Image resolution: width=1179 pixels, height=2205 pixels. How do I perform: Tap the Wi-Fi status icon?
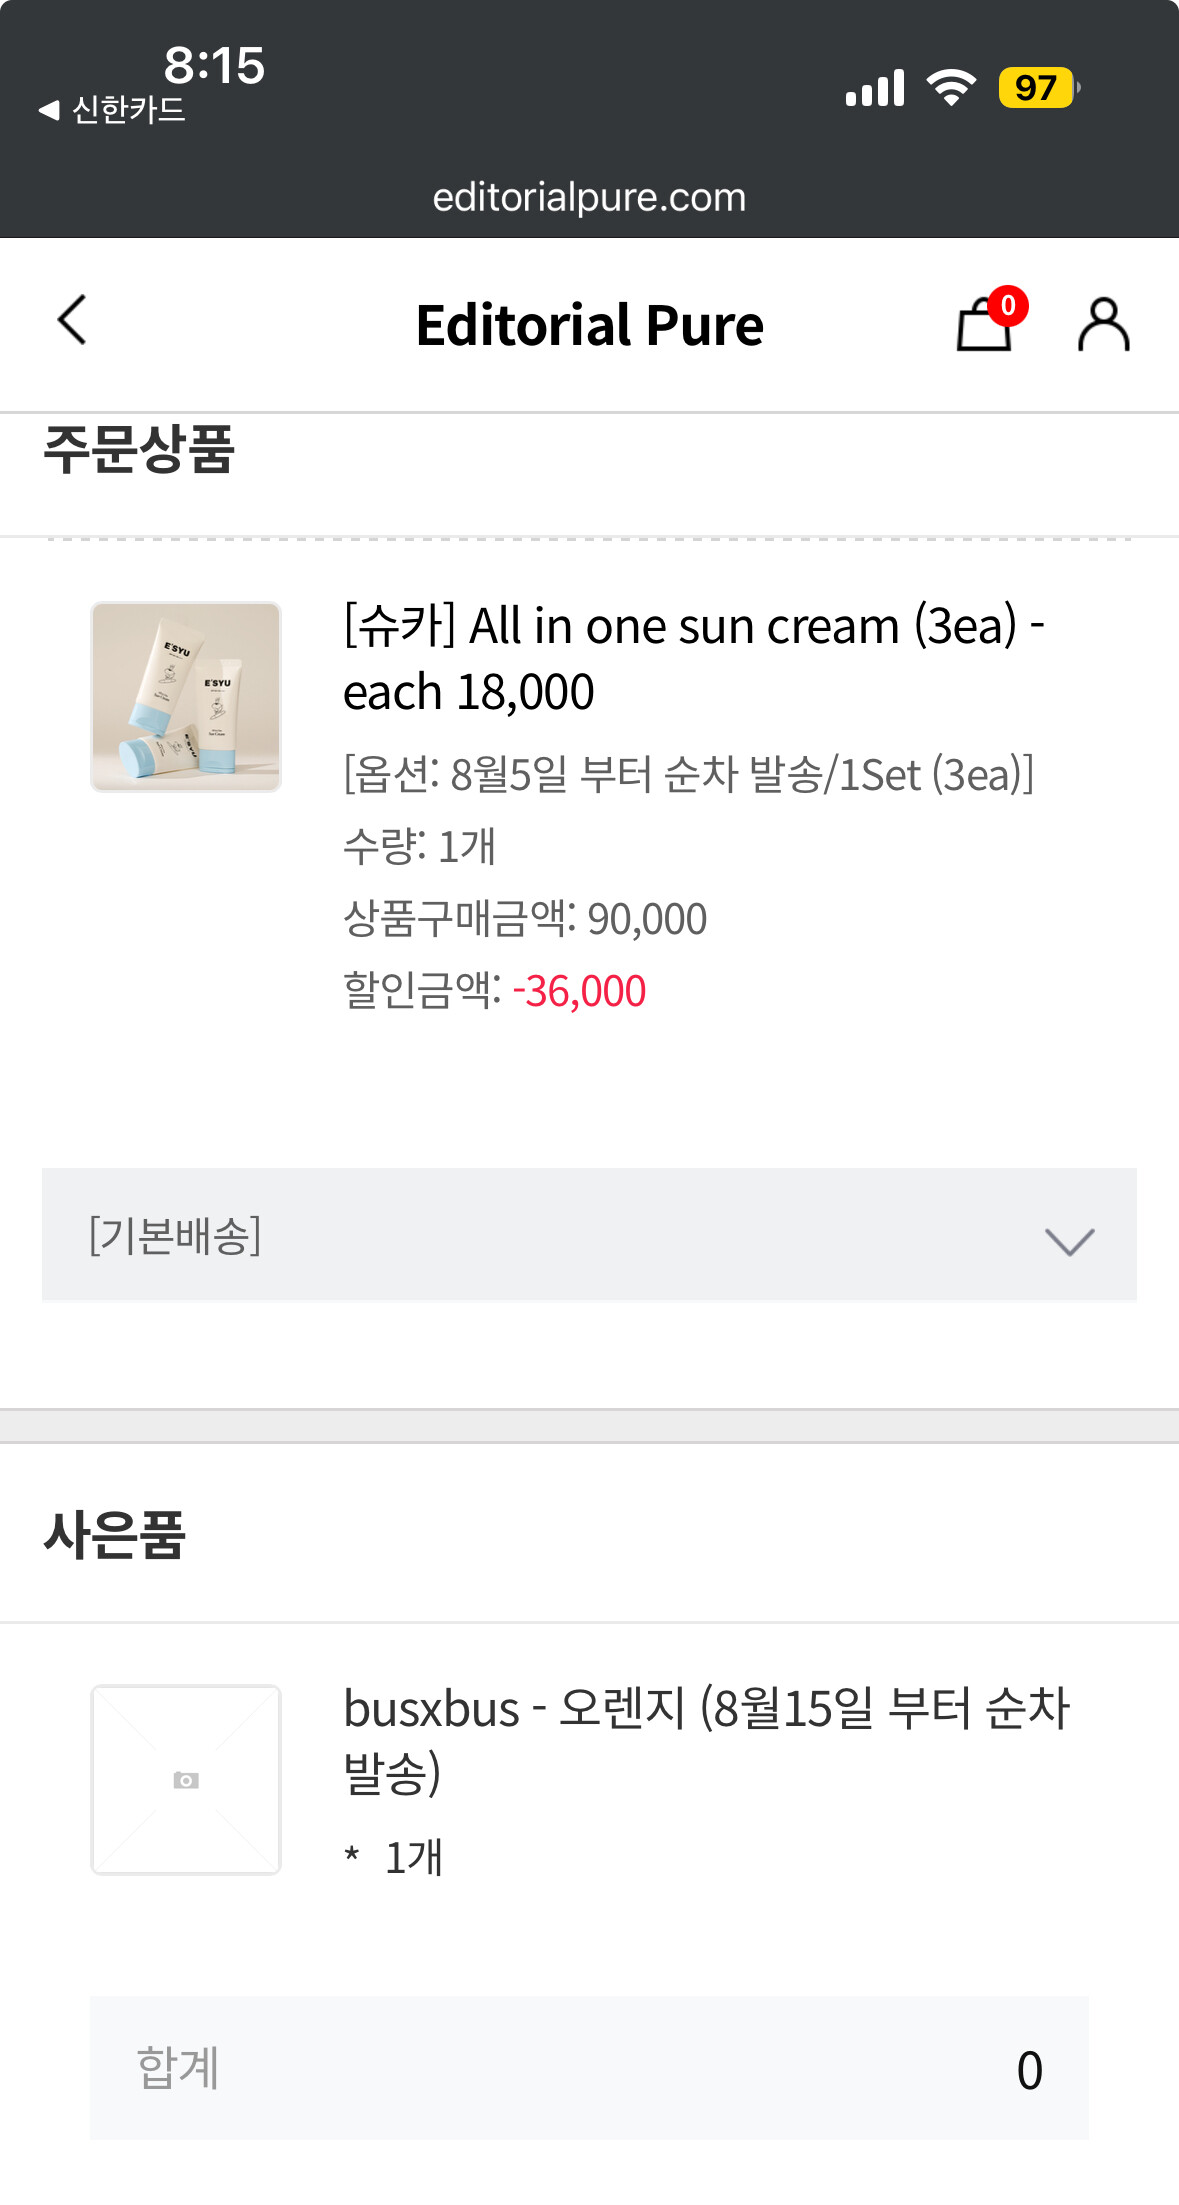(951, 88)
